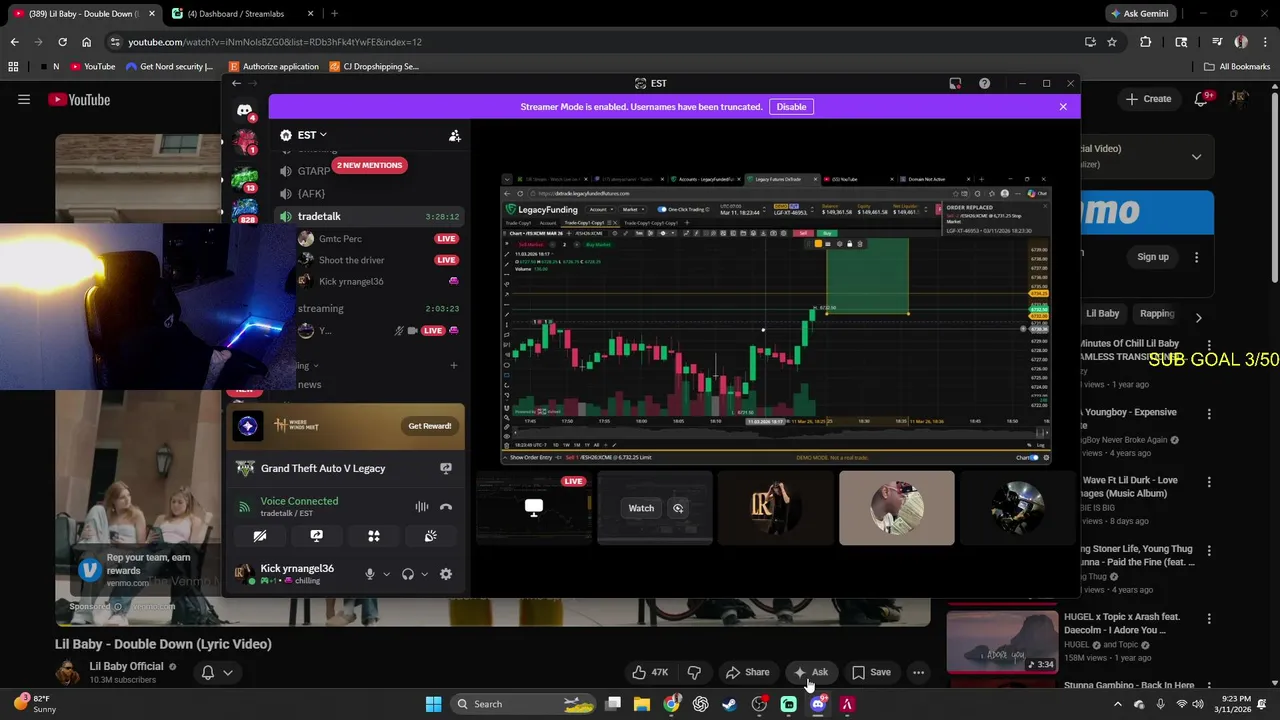Click the Get Reward! button

pos(429,426)
